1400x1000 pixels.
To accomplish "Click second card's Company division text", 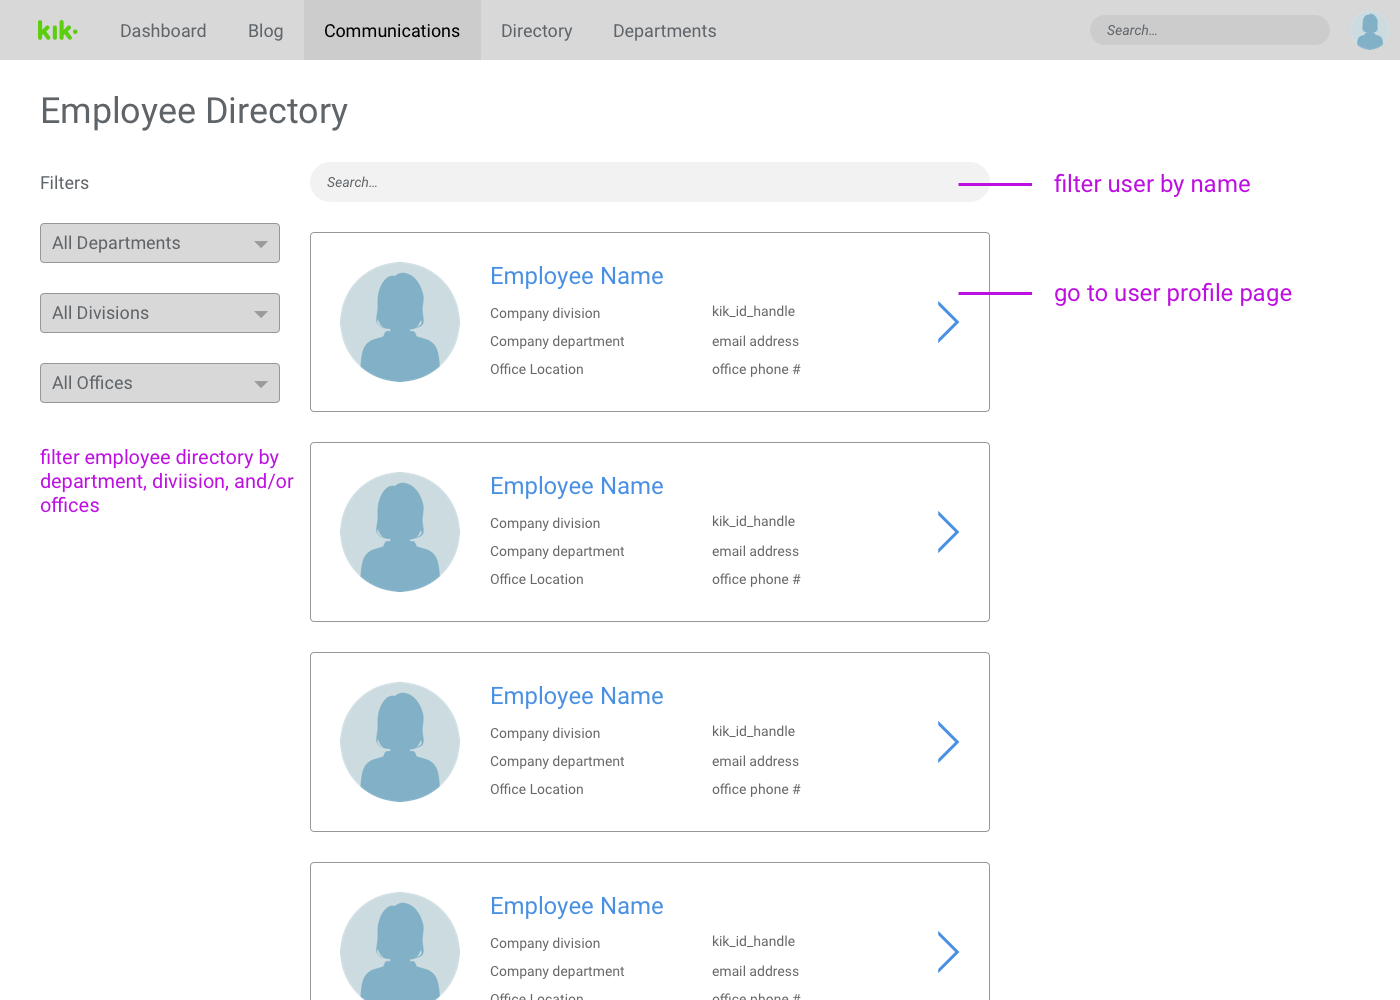I will (x=545, y=523).
